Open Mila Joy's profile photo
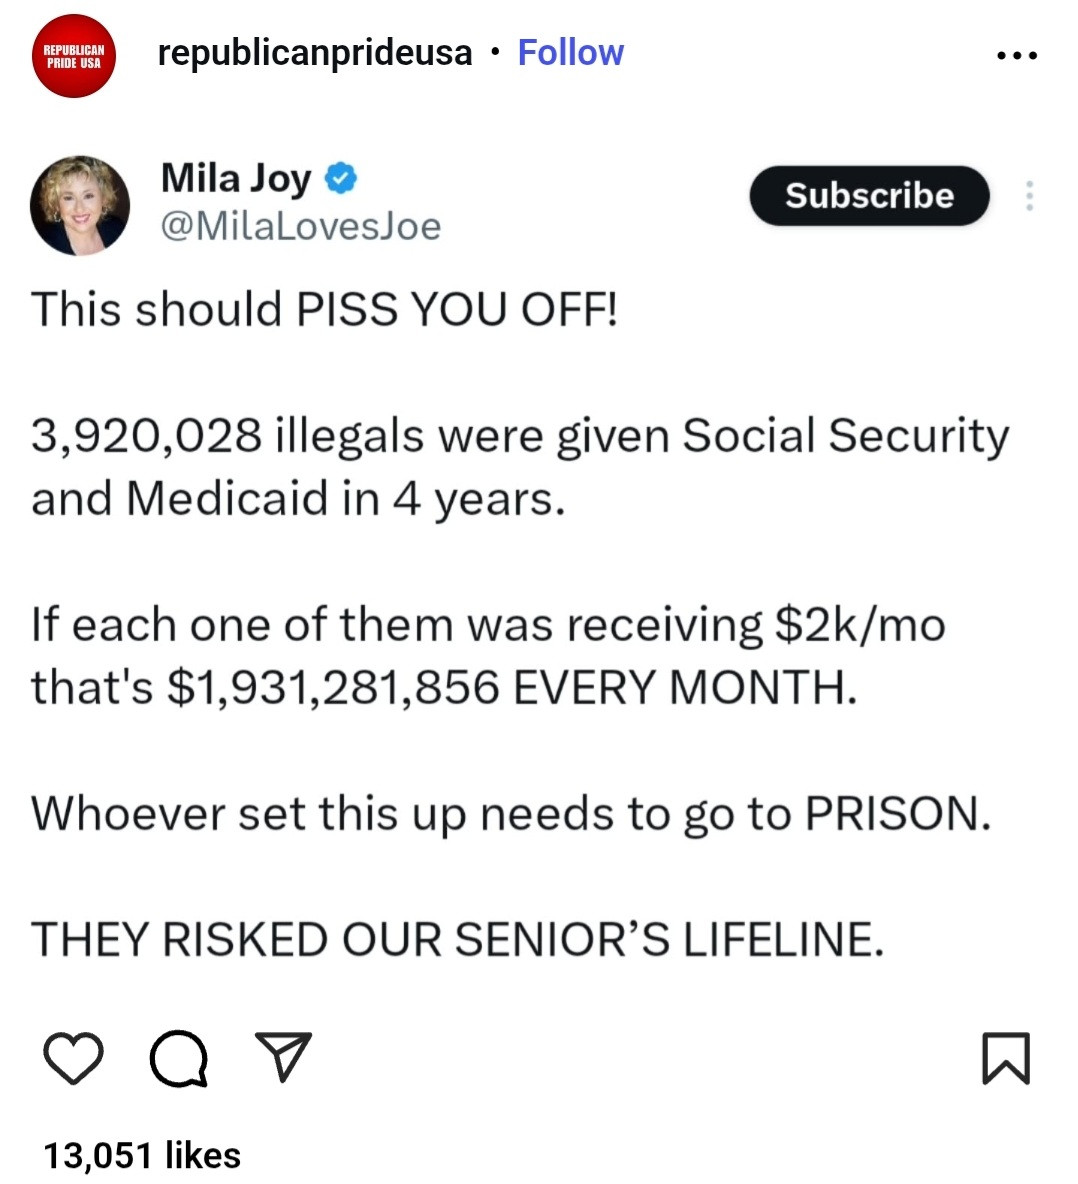 (80, 205)
